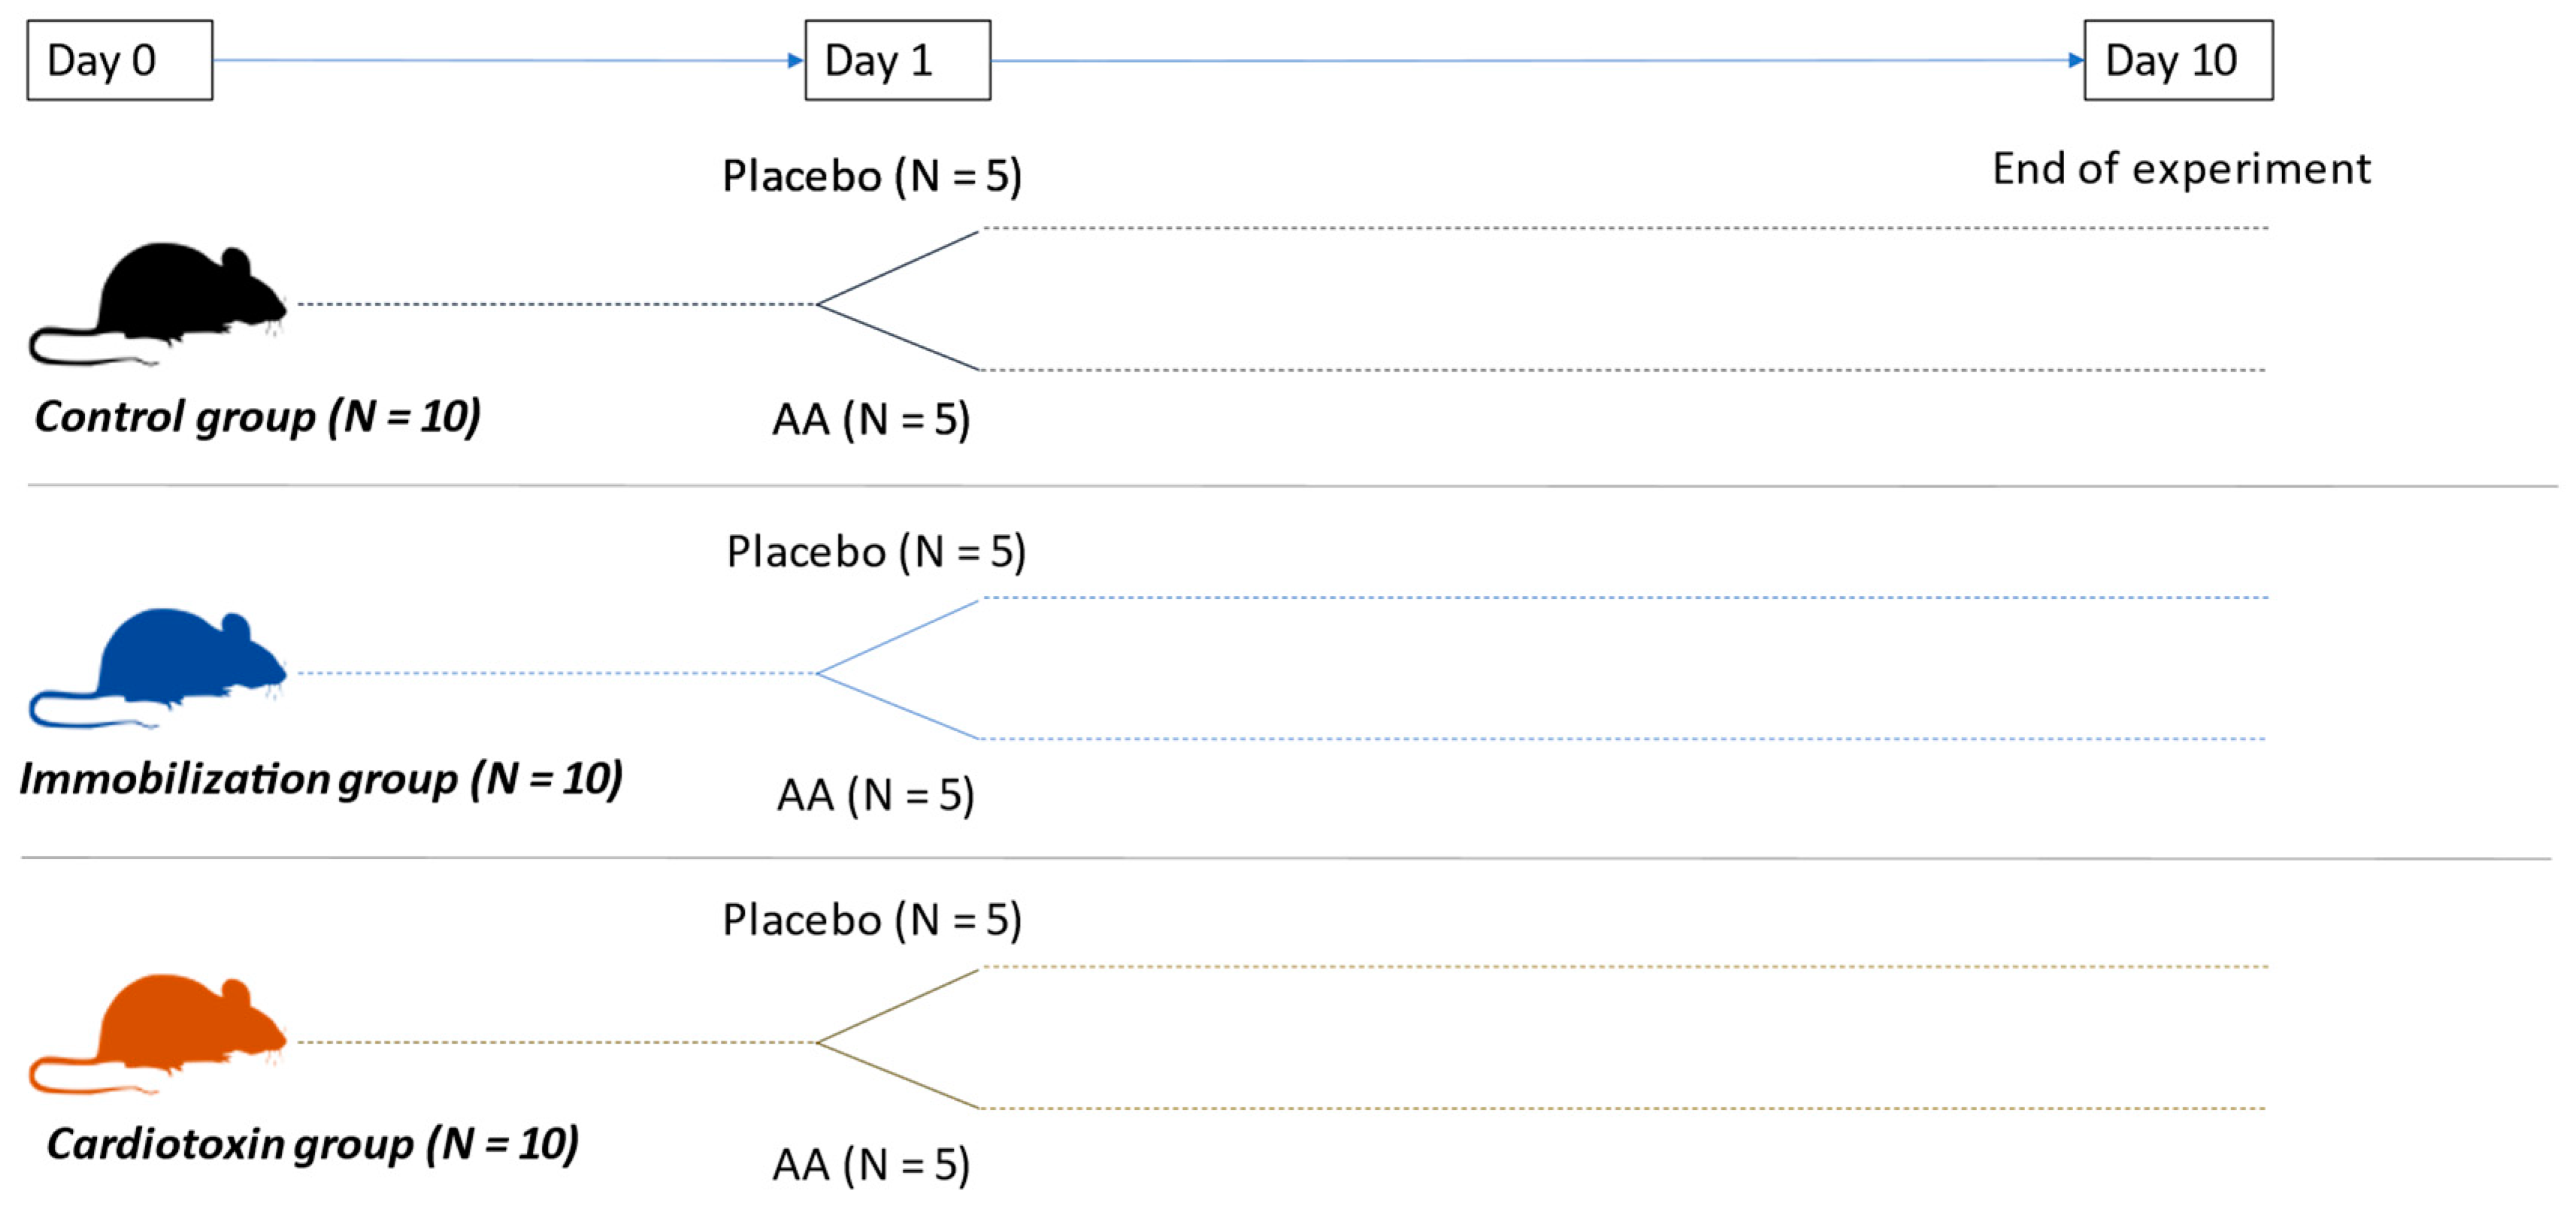Select AA (N = 5) under the orange fork

(x=871, y=1164)
